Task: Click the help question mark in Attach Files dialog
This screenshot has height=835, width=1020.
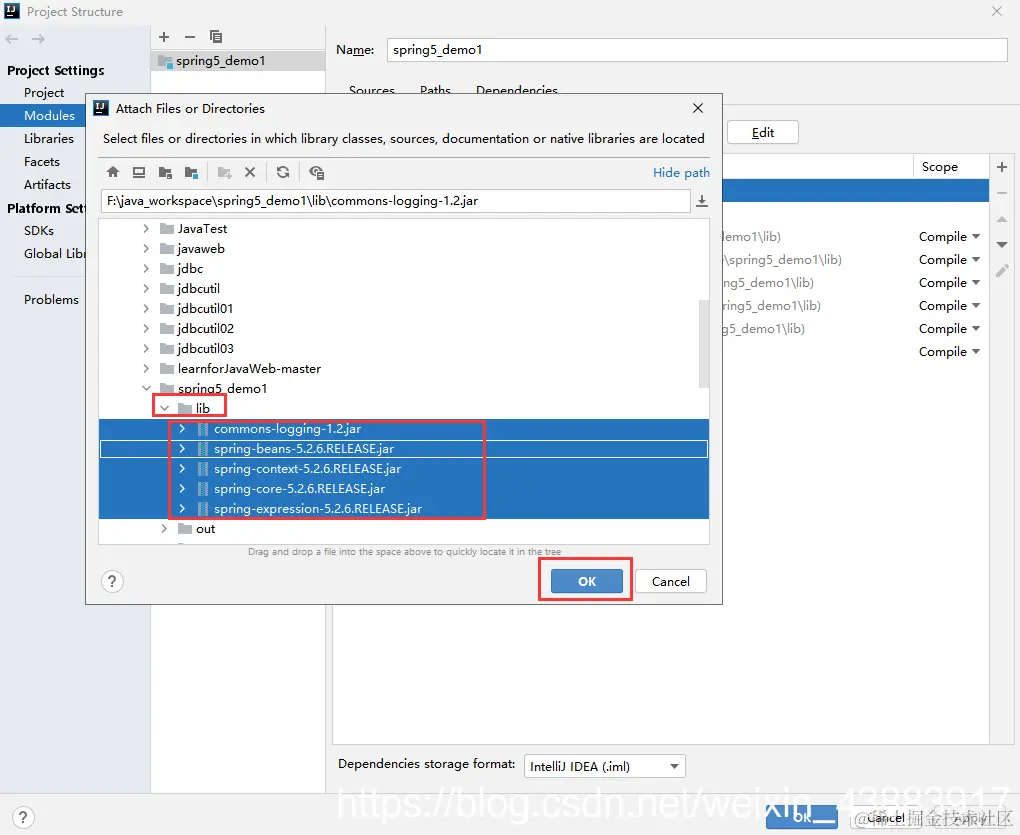Action: pyautogui.click(x=112, y=581)
